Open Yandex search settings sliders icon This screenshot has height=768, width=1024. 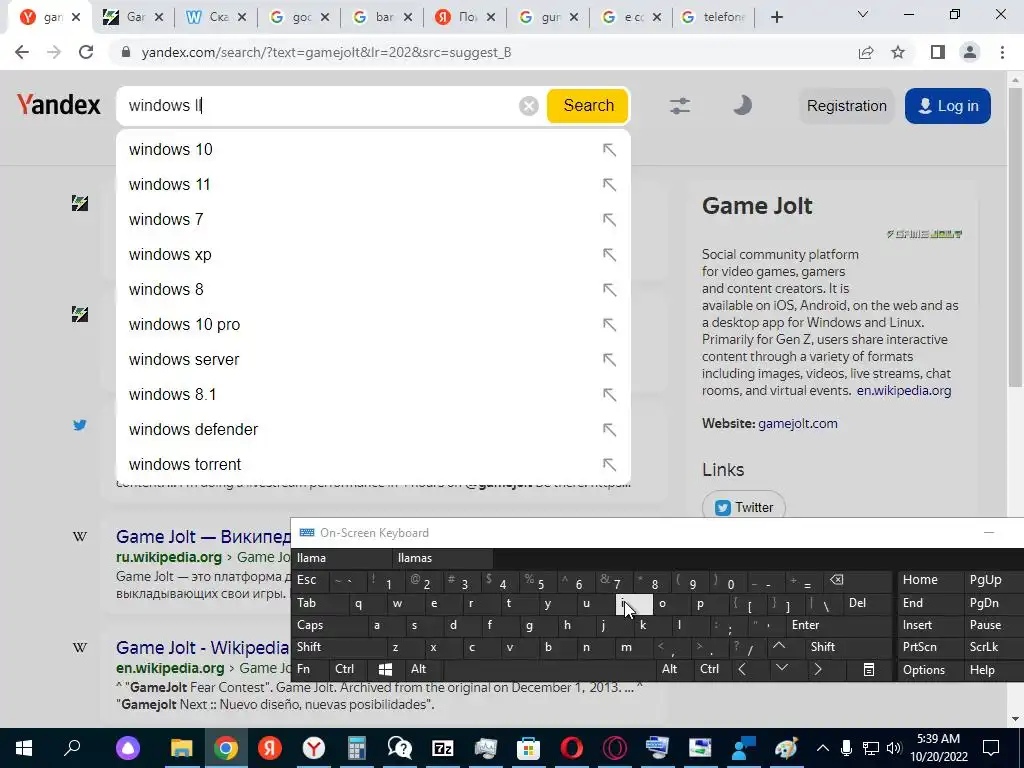click(680, 106)
